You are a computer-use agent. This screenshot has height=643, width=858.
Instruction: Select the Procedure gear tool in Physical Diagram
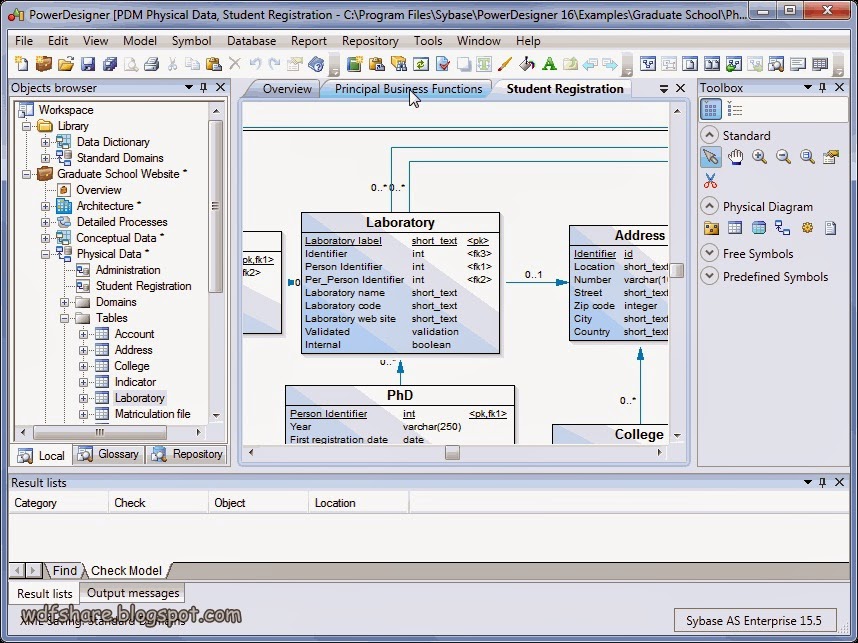click(x=807, y=228)
